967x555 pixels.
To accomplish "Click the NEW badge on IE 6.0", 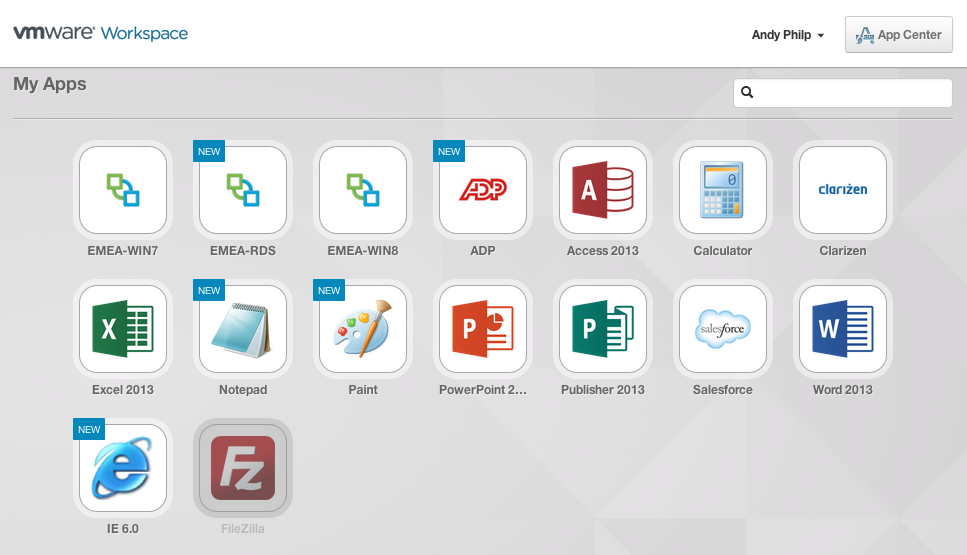I will pos(89,429).
